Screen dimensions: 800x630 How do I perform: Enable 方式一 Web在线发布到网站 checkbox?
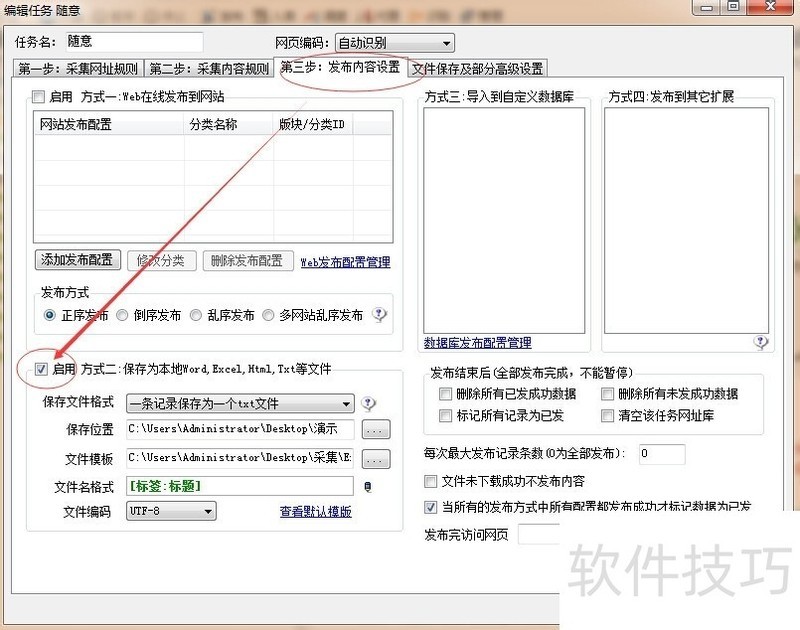39,97
